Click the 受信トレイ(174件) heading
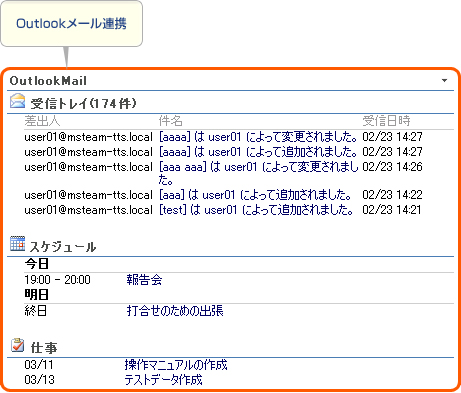This screenshot has width=461, height=393. point(83,103)
